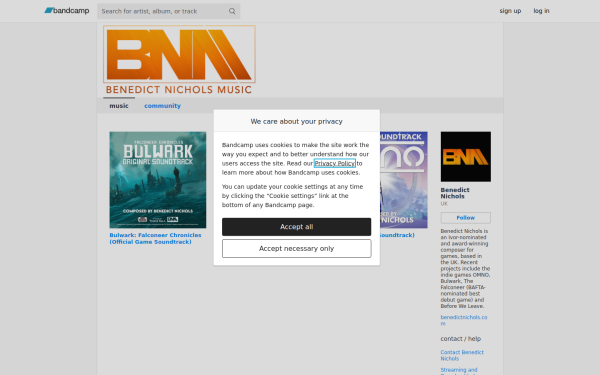Select the music tab

click(x=119, y=106)
